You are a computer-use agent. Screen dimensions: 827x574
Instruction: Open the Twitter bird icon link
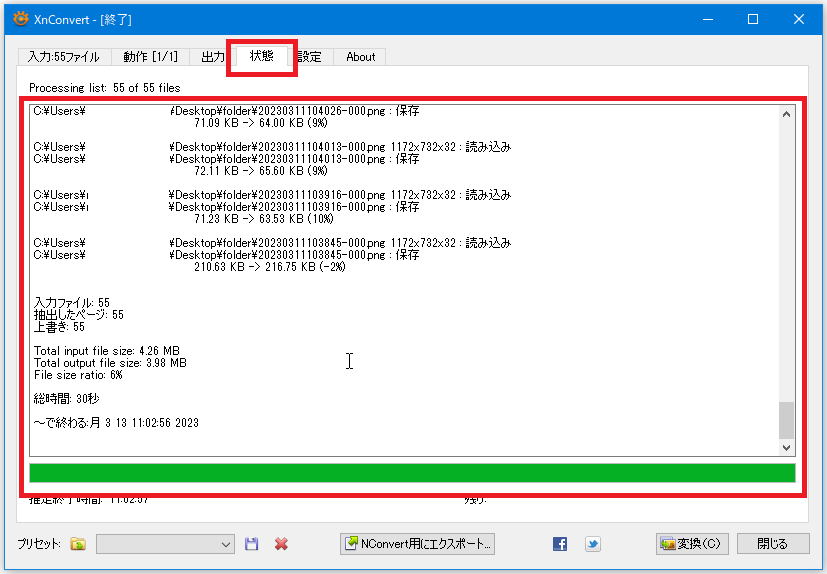click(593, 544)
